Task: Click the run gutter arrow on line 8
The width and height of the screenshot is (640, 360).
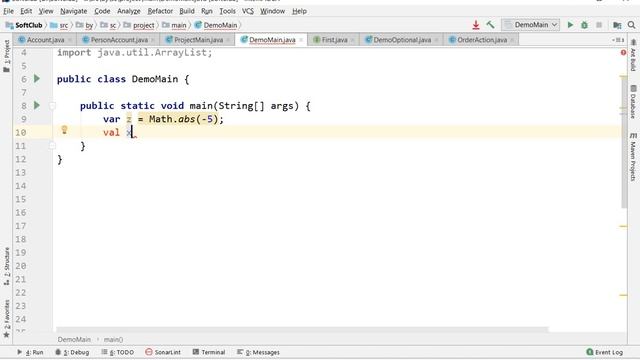Action: [x=37, y=105]
